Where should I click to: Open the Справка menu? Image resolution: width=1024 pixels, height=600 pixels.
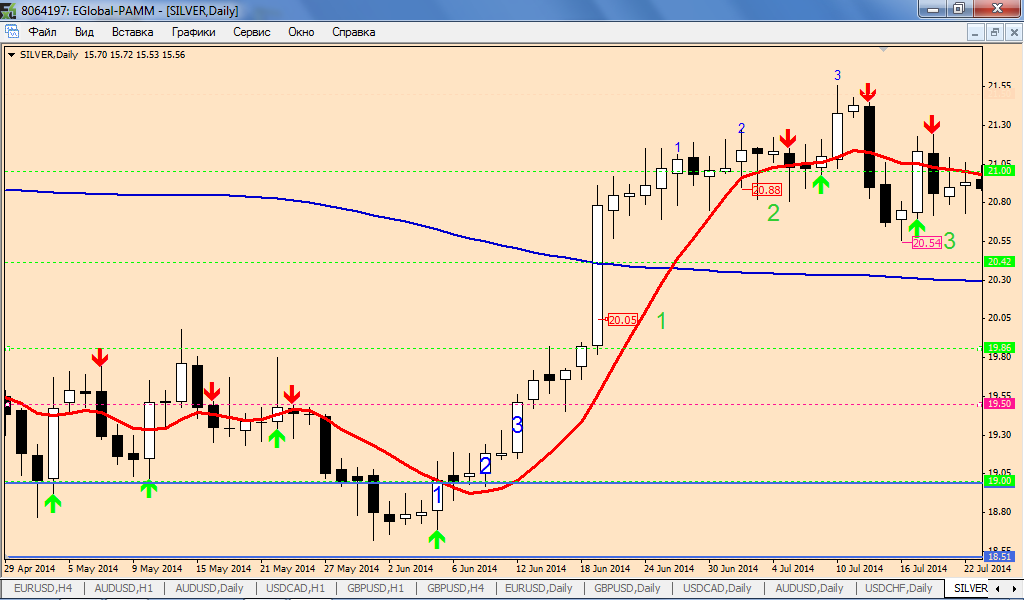tap(353, 32)
